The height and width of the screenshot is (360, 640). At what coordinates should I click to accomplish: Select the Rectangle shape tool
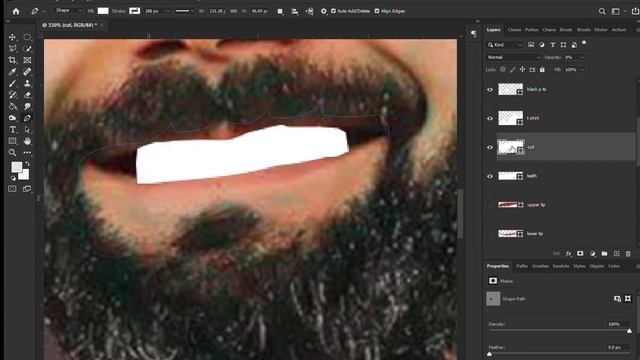13,141
